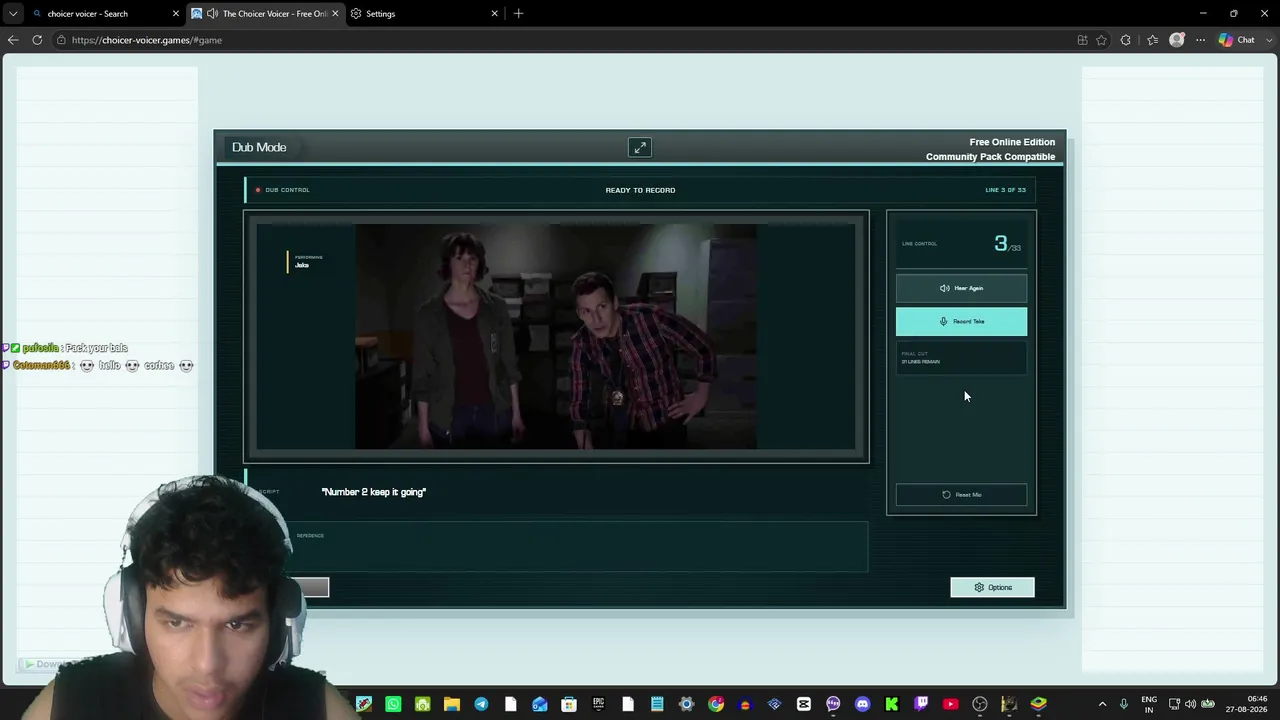Go back to the previous page
1280x720 pixels.
pos(13,40)
